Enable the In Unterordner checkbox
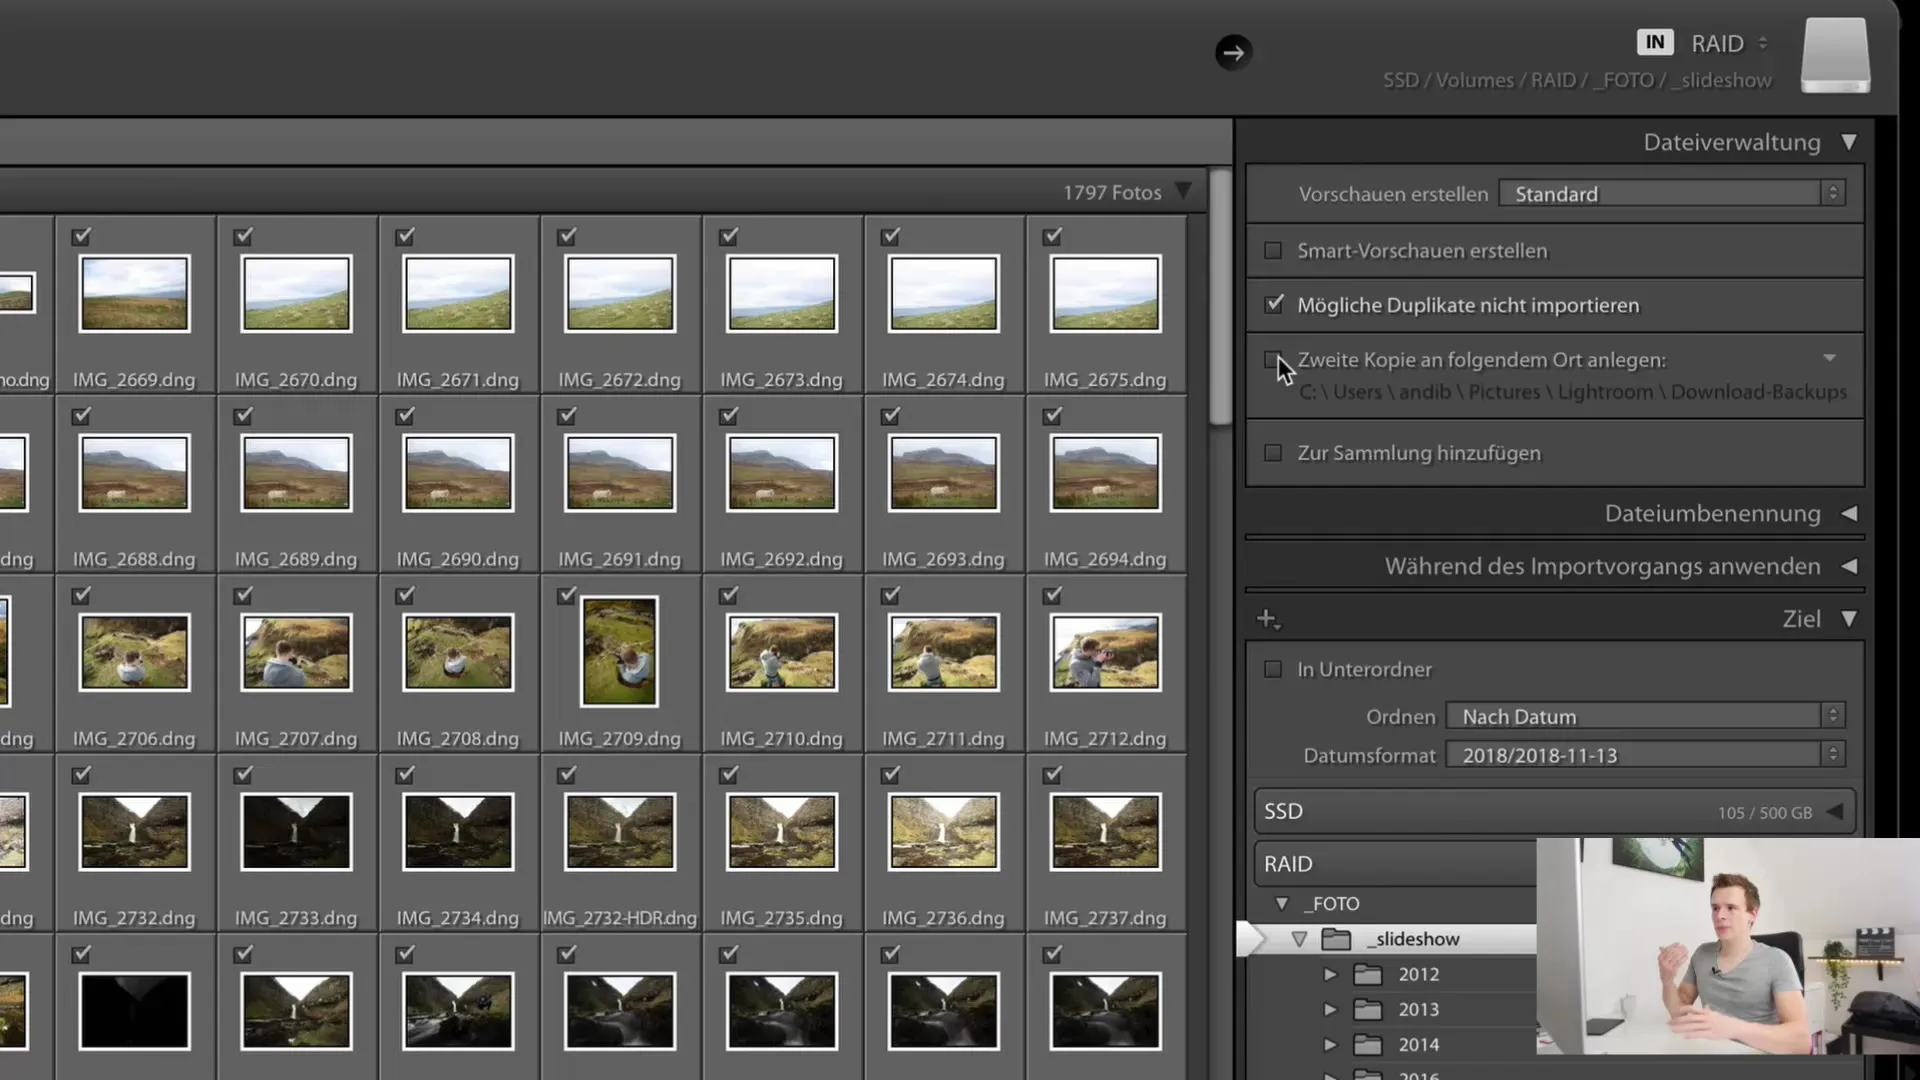 point(1273,669)
